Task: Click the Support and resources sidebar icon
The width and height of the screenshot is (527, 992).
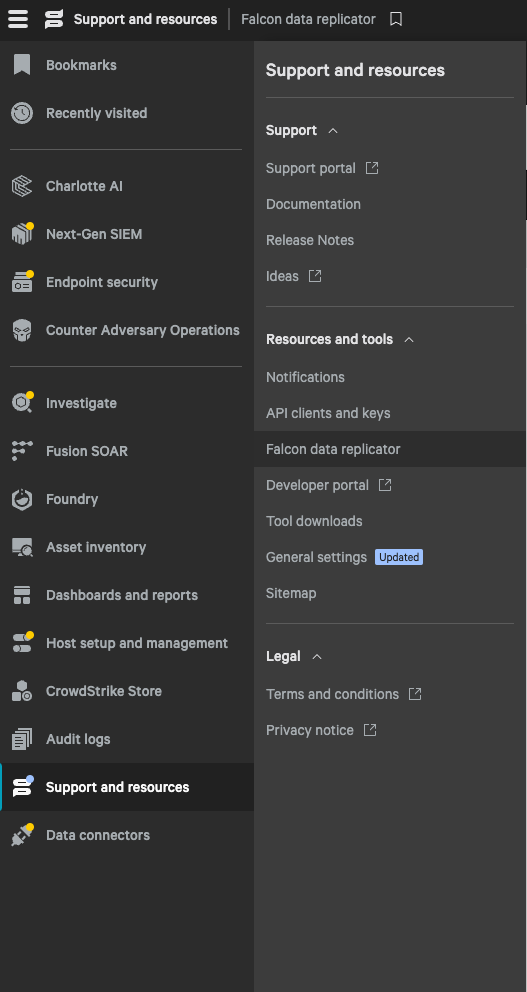Action: (22, 787)
